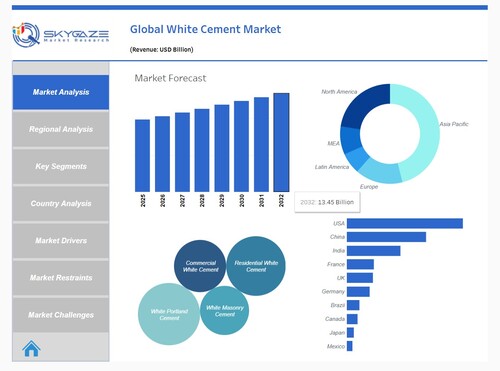
Task: Click the '2032: 13.45 Billion' tooltip
Action: (327, 202)
